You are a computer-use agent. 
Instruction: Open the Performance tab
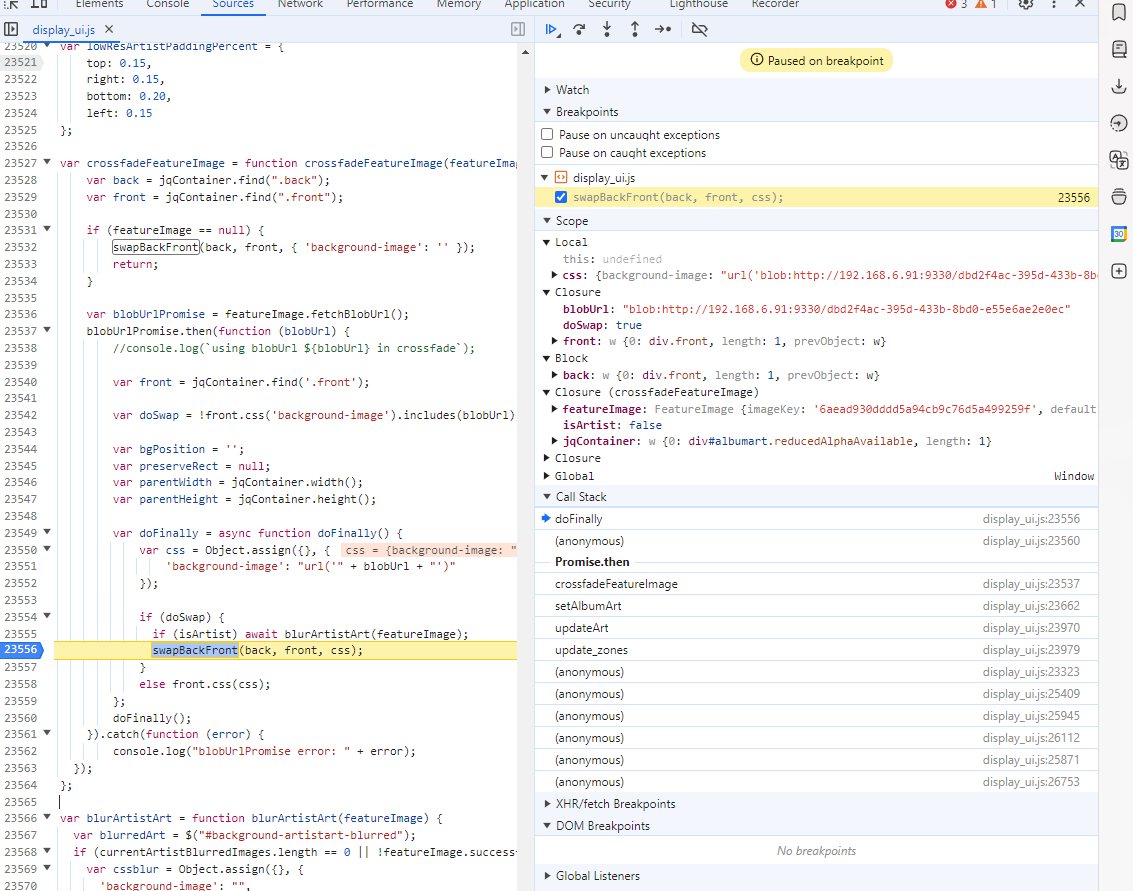[x=380, y=4]
